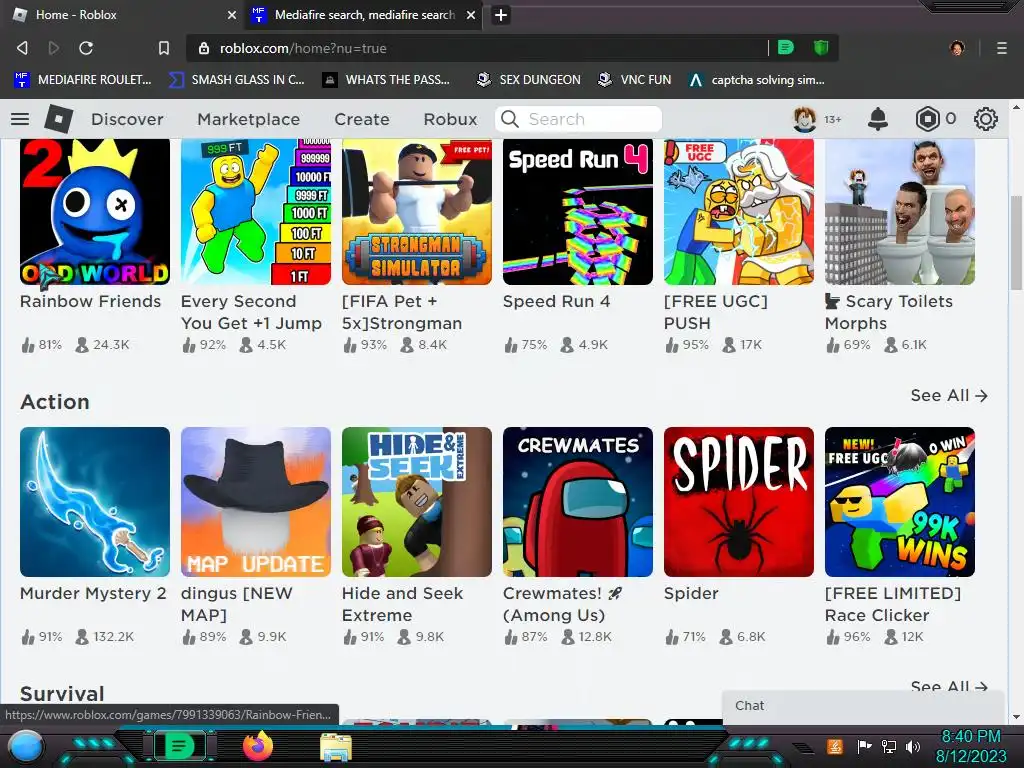Reload the current page
1024x768 pixels.
click(x=86, y=48)
